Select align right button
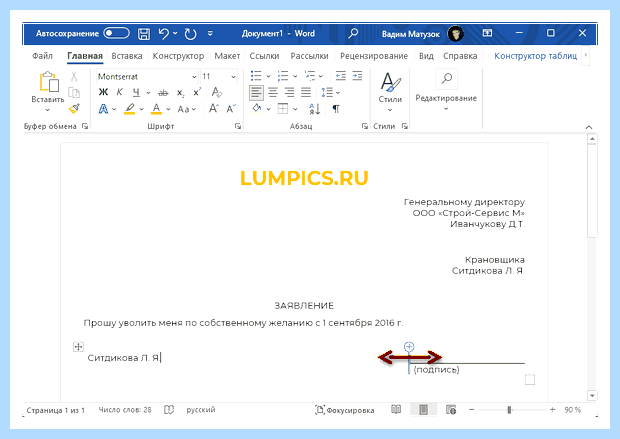Screen dimensions: 620x439 [289, 93]
